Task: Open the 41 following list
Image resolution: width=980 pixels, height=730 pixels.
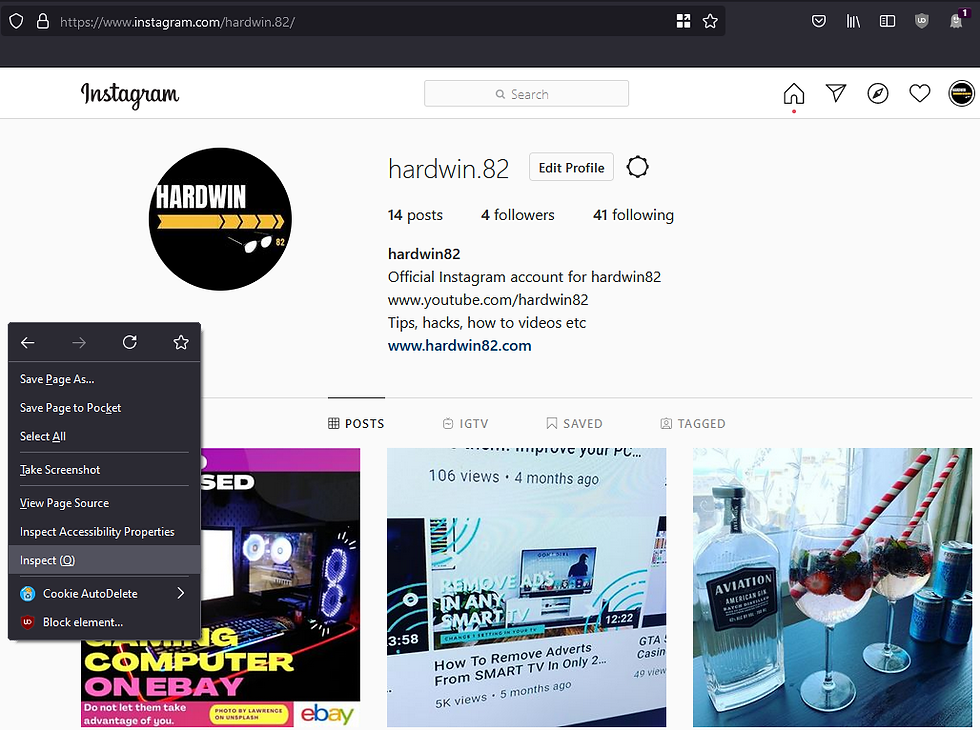Action: coord(633,215)
